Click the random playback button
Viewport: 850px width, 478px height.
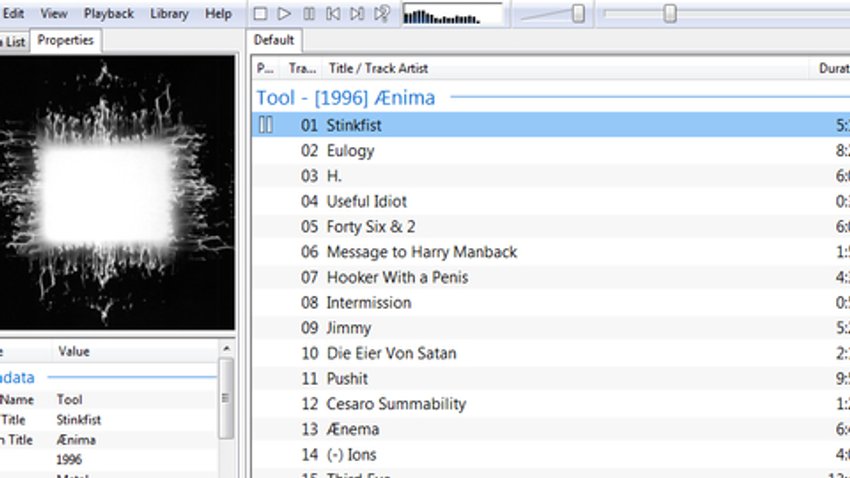click(382, 14)
